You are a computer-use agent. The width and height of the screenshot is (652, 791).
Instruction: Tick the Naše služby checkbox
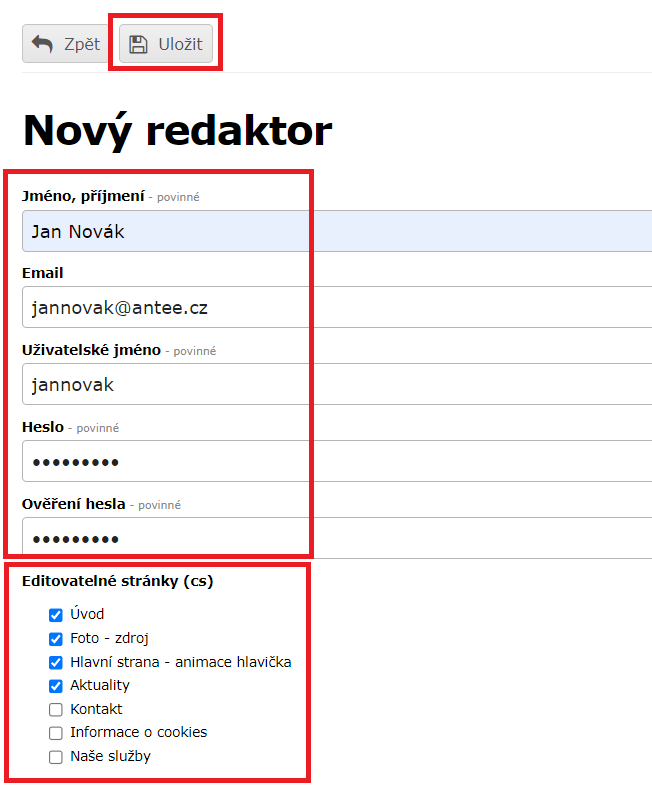(x=56, y=757)
